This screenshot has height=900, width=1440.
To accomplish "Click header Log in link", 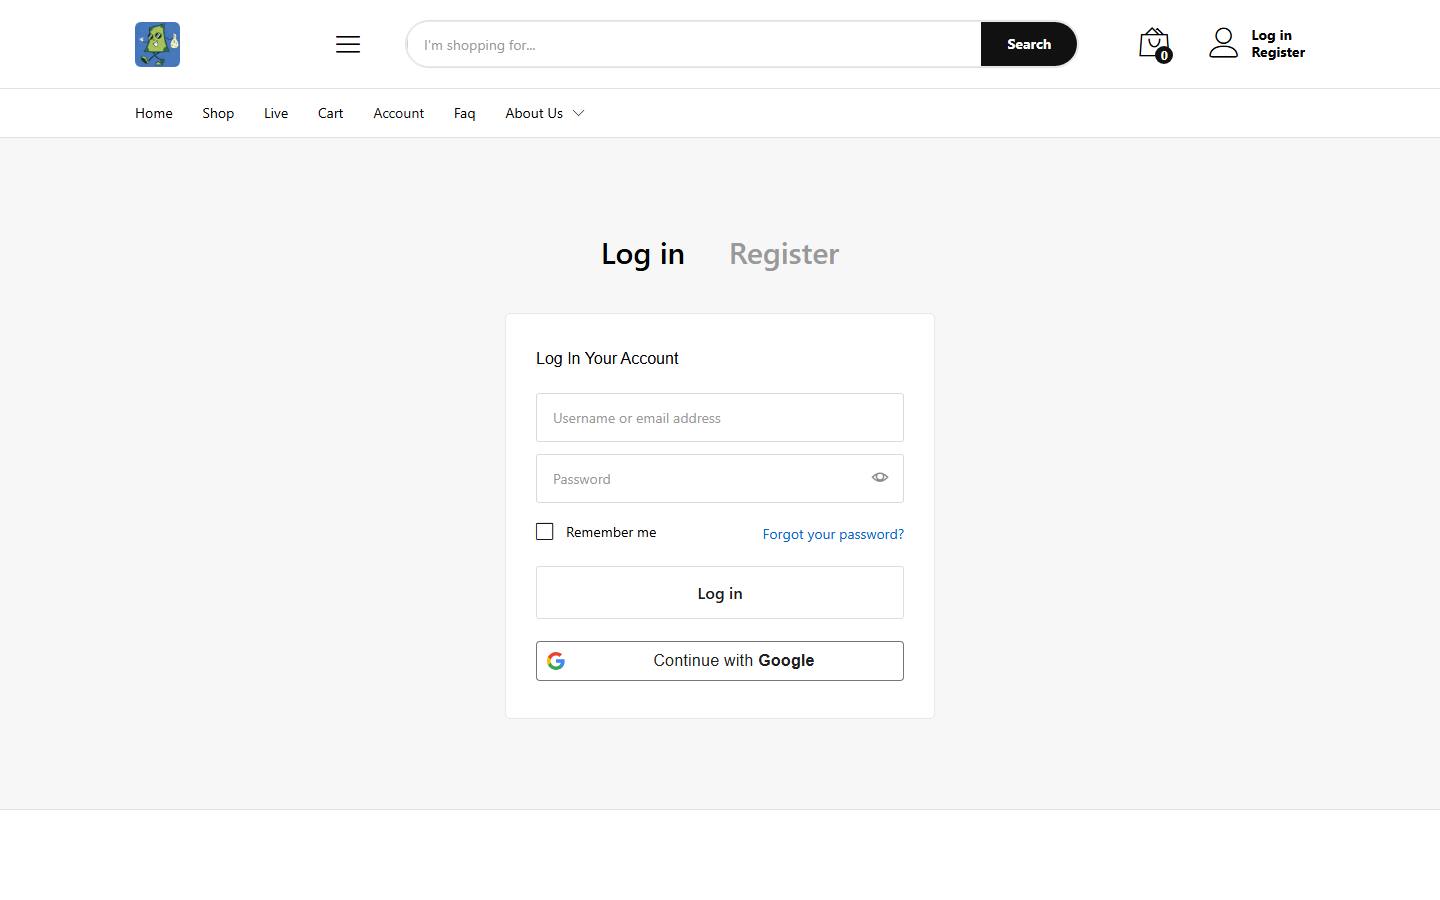I will (1272, 35).
